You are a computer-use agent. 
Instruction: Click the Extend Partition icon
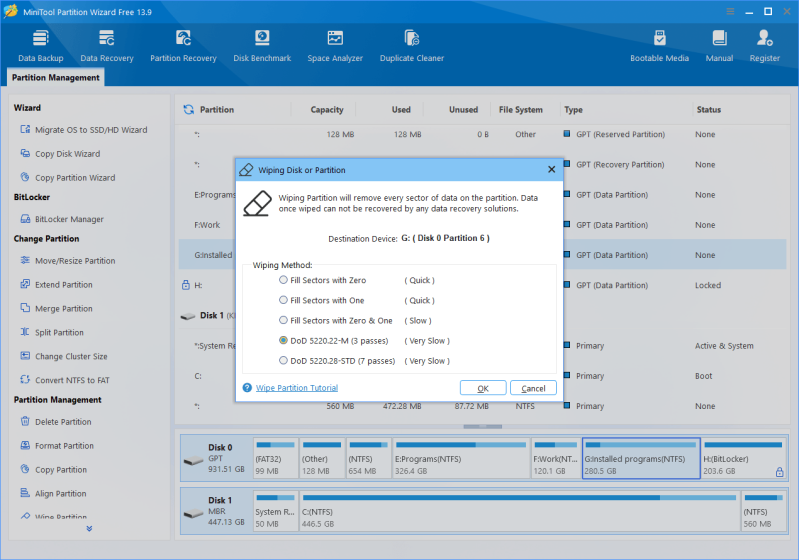tap(25, 284)
